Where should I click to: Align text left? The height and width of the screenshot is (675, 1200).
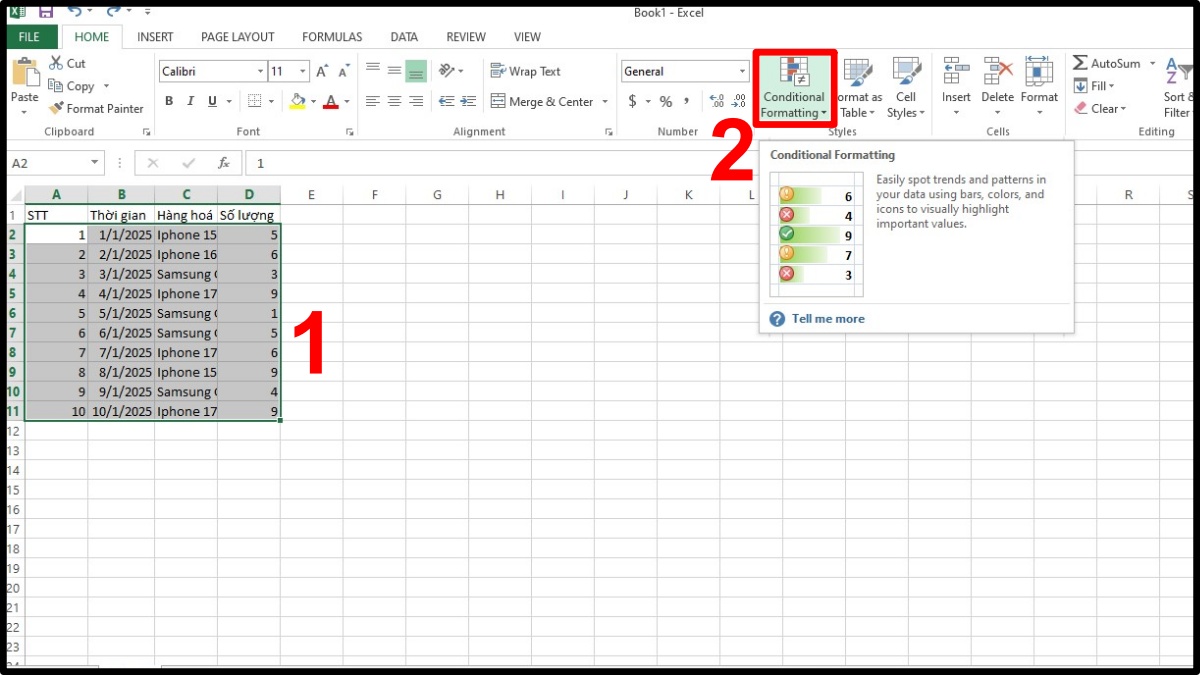(x=373, y=101)
